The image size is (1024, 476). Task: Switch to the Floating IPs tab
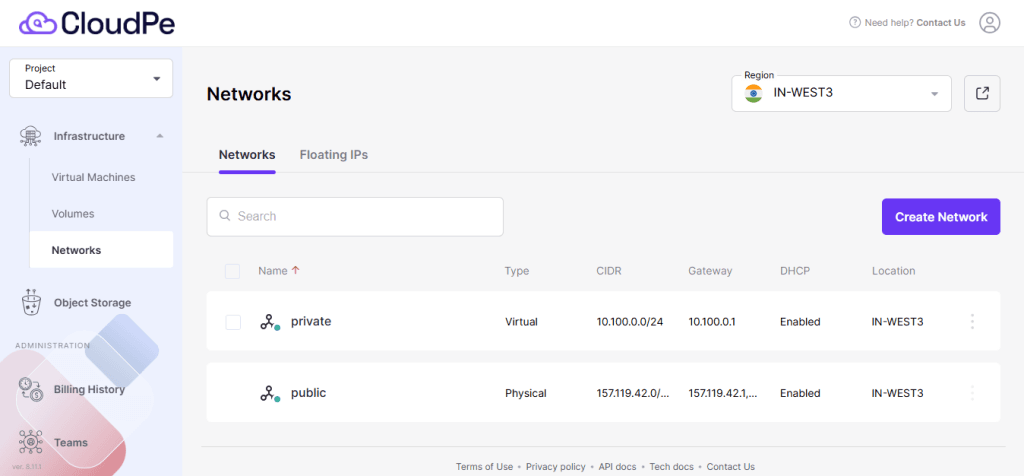[x=333, y=155]
